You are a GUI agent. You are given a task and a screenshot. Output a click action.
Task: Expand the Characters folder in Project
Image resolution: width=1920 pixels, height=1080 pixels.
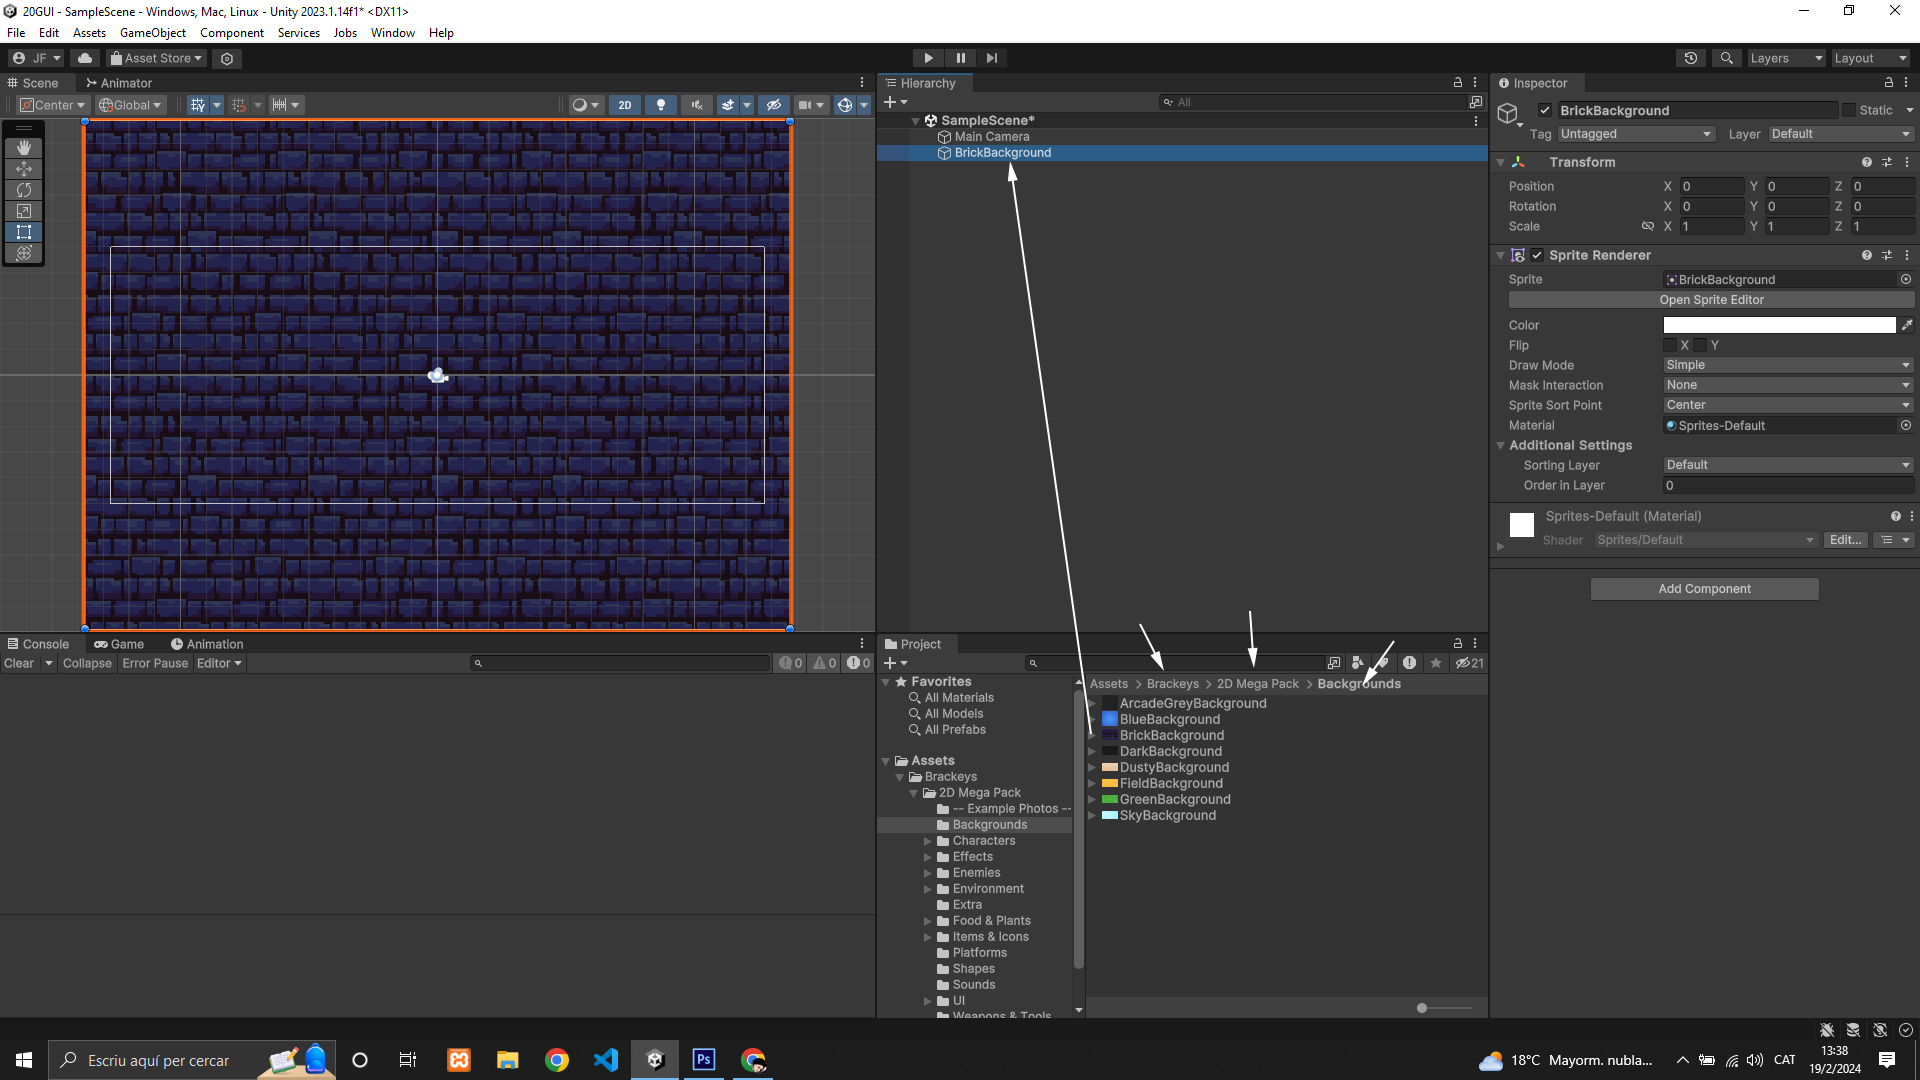[x=928, y=841]
